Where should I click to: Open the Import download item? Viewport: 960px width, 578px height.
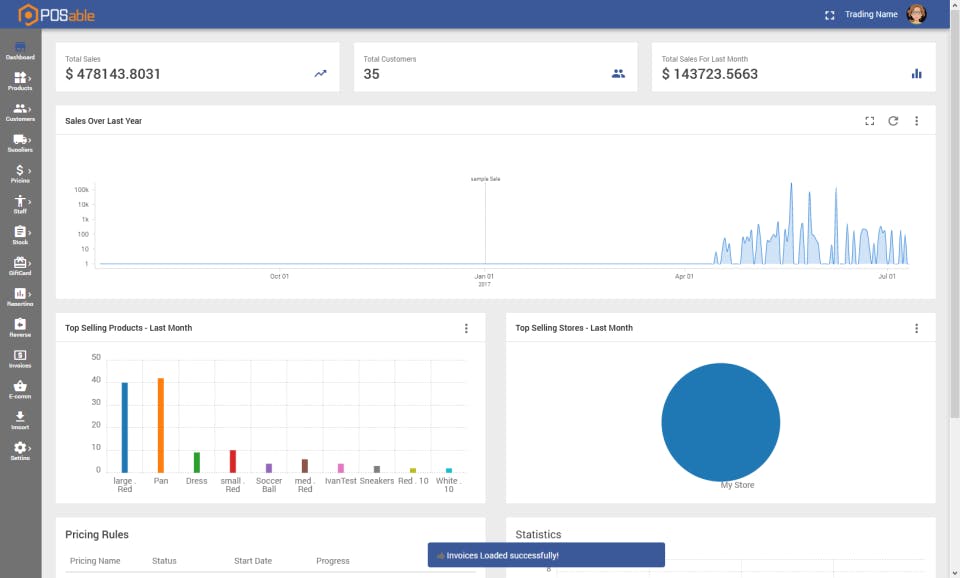20,421
